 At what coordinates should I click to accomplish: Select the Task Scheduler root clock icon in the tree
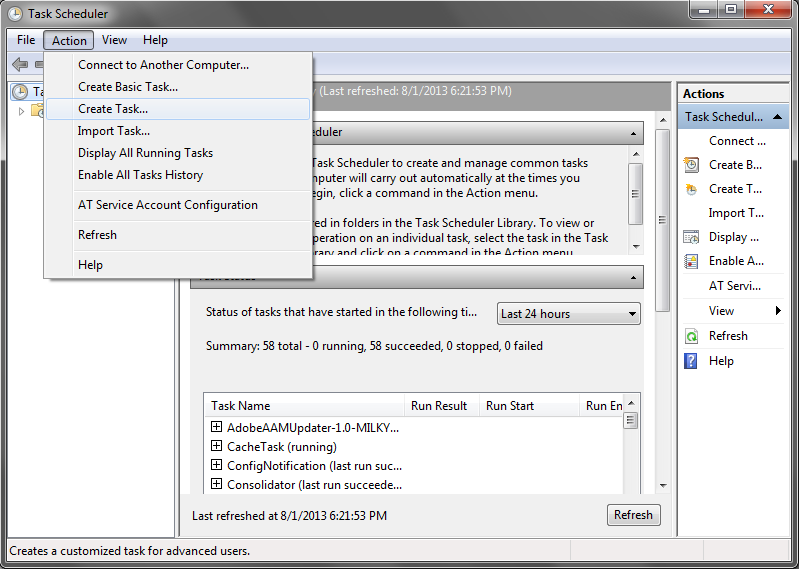(x=20, y=92)
